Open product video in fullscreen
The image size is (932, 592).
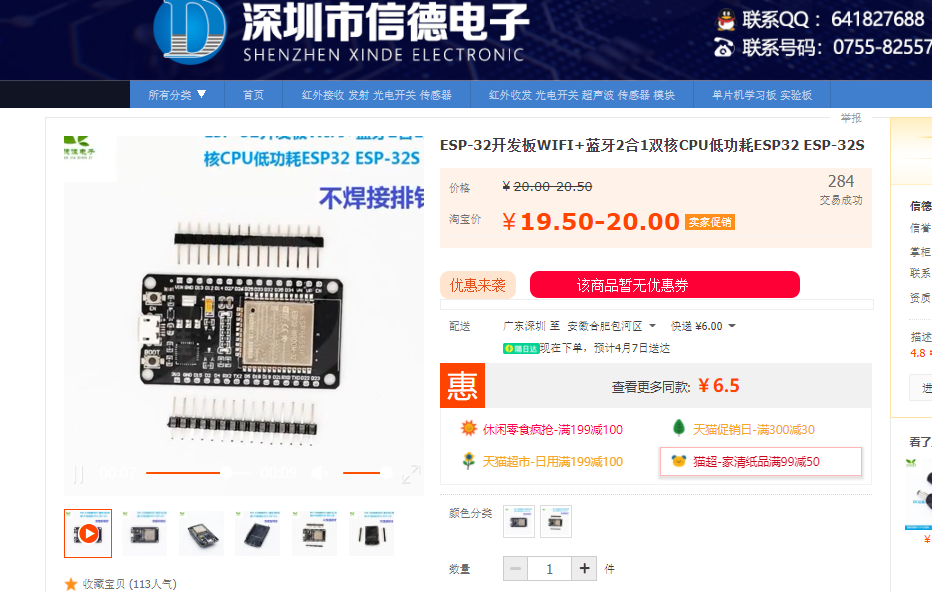(x=411, y=474)
